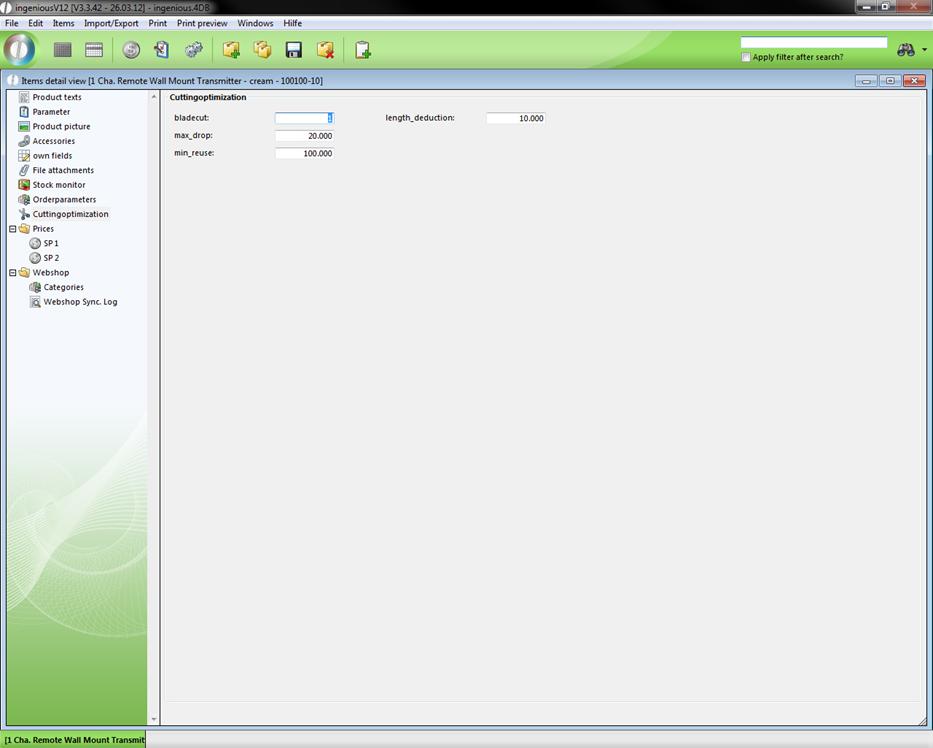Click the coin currency toolbar icon
This screenshot has height=748, width=933.
[131, 50]
